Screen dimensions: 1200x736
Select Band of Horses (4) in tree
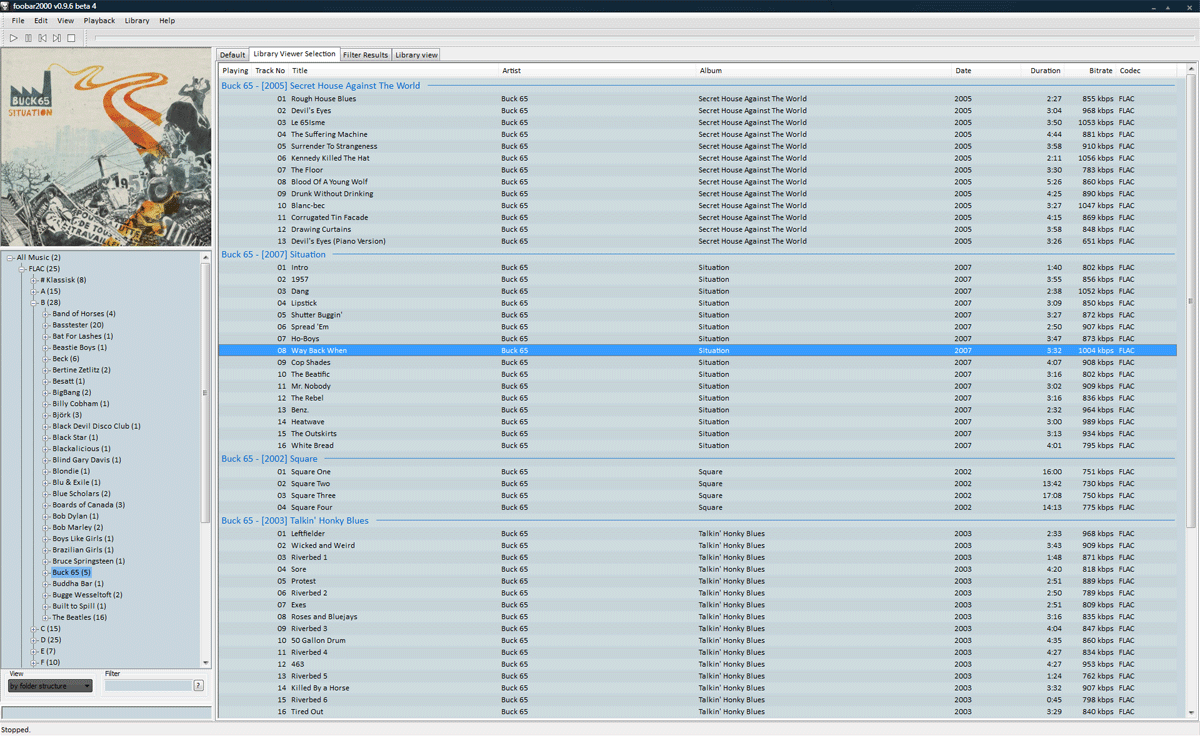pyautogui.click(x=84, y=314)
